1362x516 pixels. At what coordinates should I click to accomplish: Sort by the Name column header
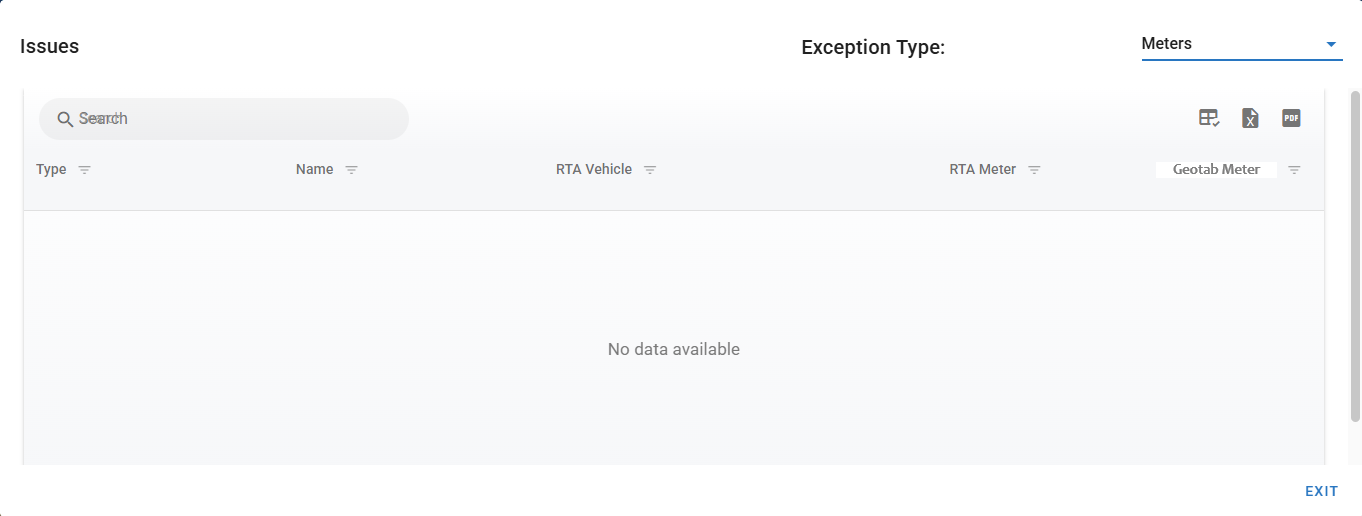314,169
